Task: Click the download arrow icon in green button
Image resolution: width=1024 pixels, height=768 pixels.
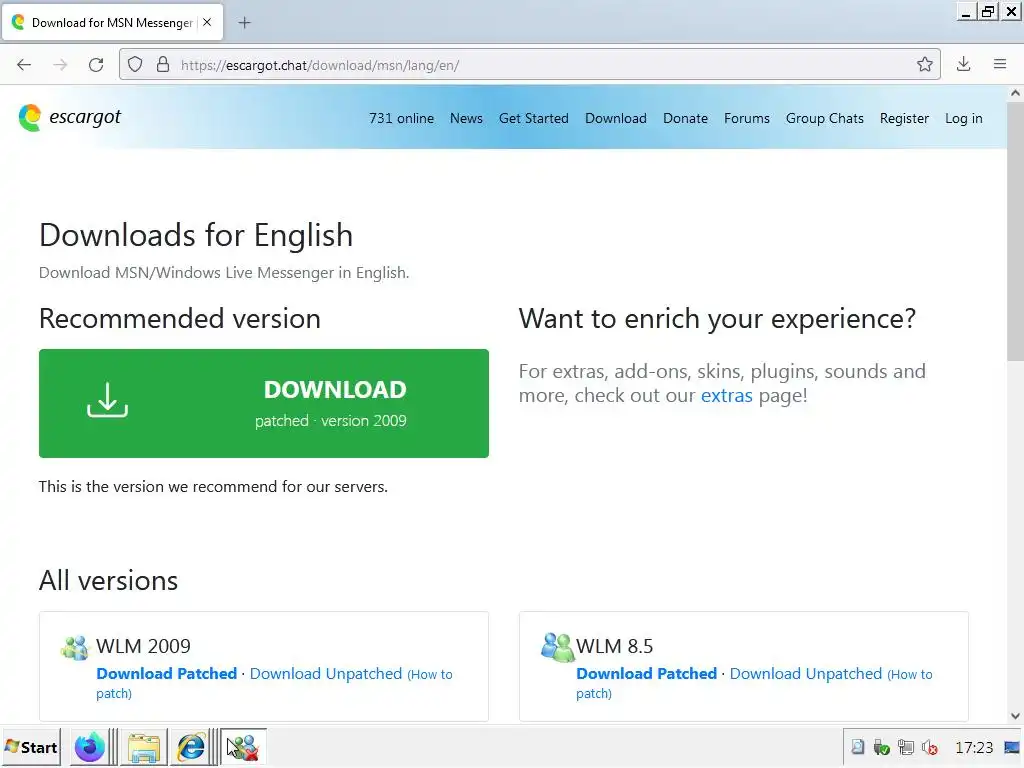Action: tap(107, 400)
